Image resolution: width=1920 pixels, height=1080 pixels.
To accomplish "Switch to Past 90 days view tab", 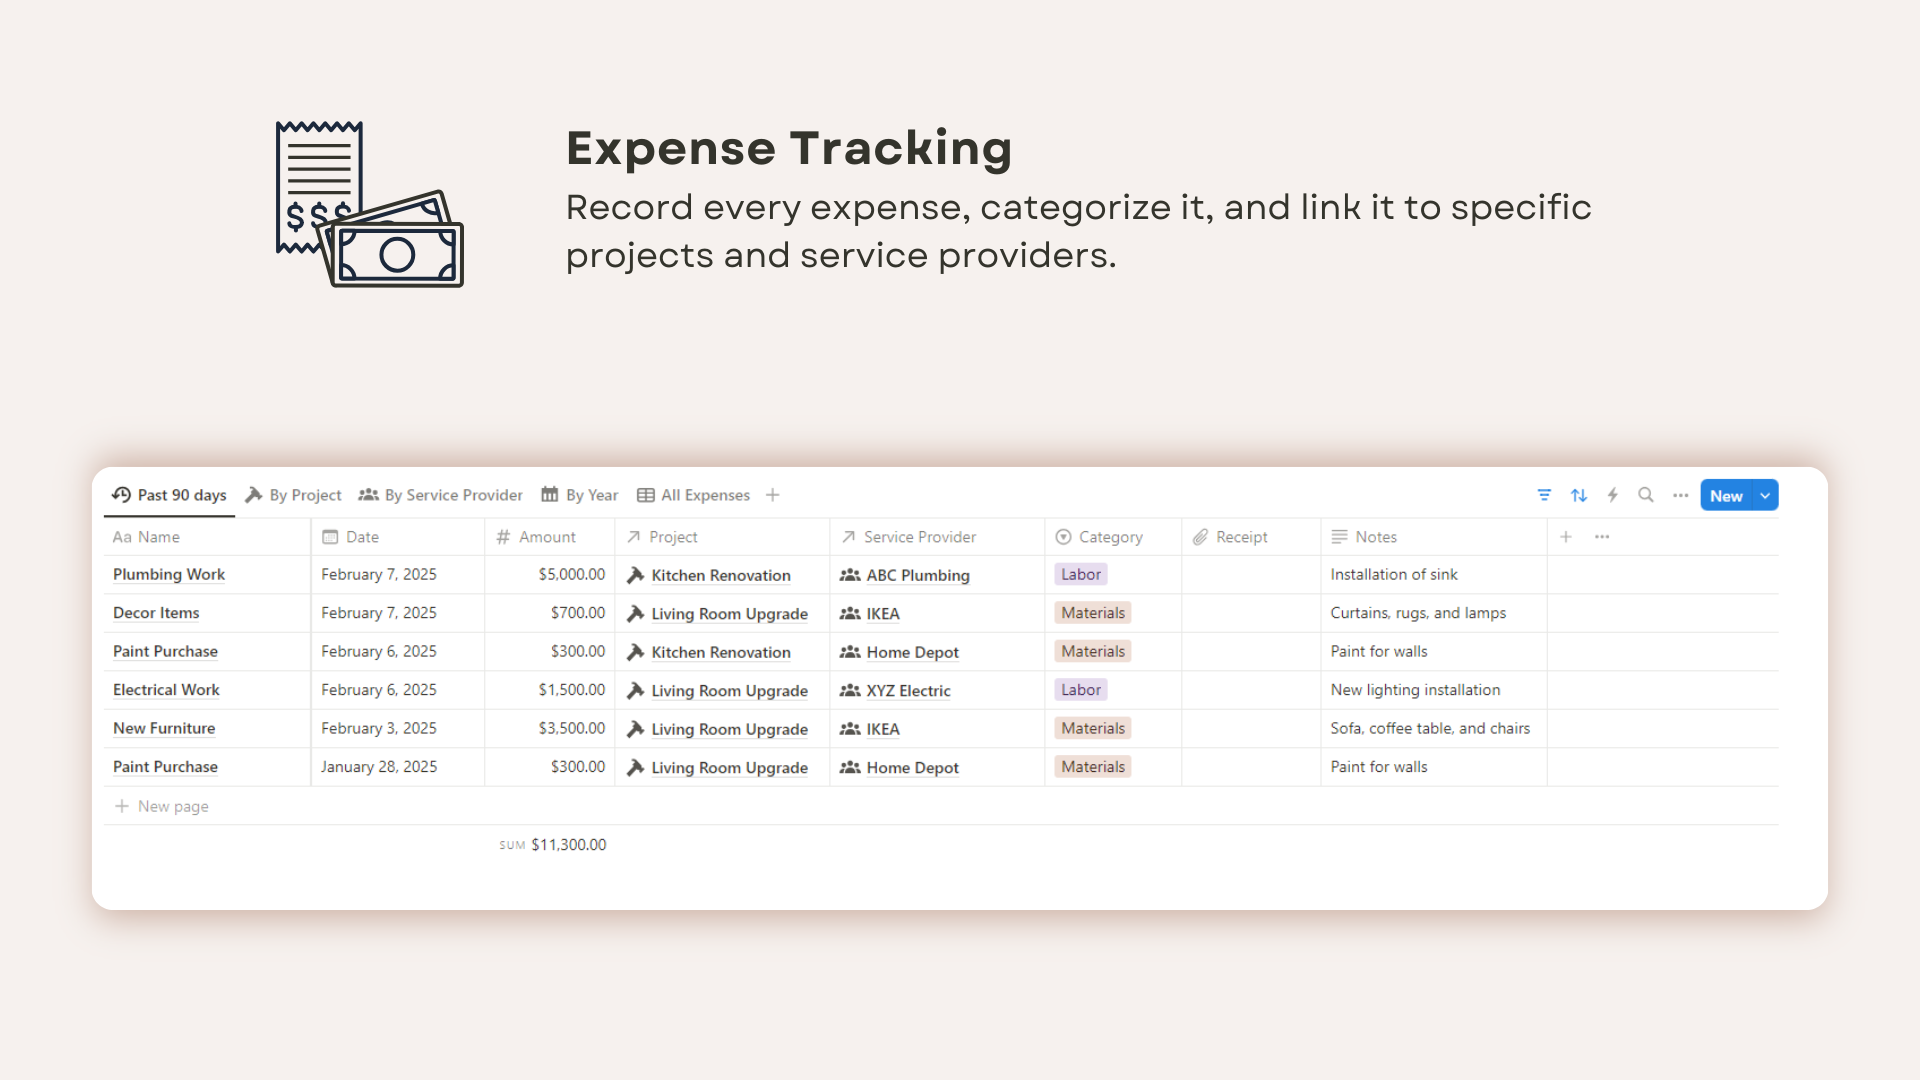I will tap(169, 495).
